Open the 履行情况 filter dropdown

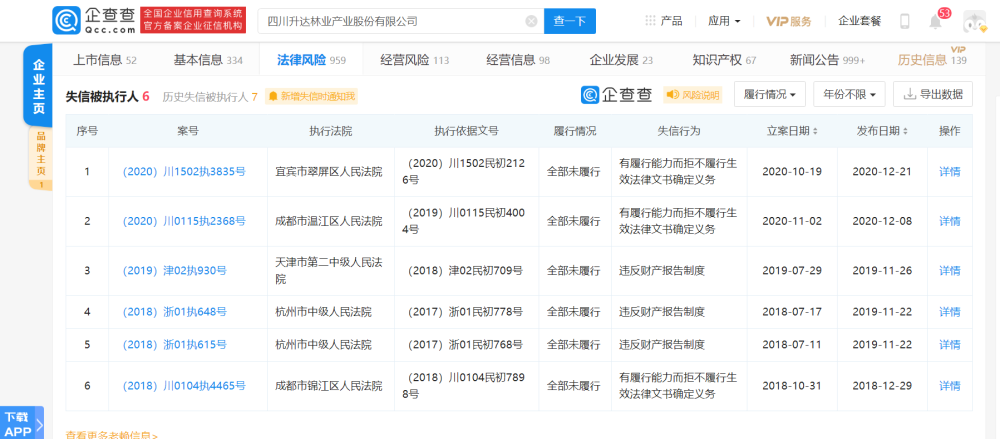[x=770, y=94]
